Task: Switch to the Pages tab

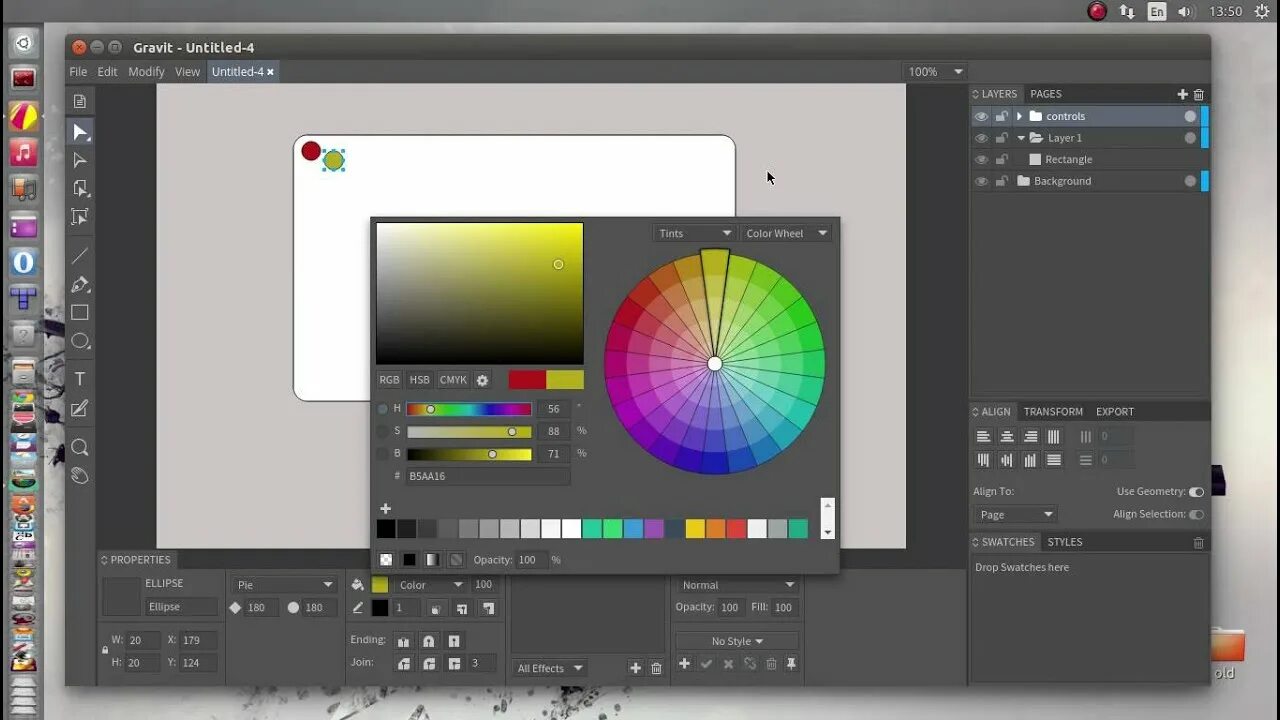Action: coord(1046,94)
